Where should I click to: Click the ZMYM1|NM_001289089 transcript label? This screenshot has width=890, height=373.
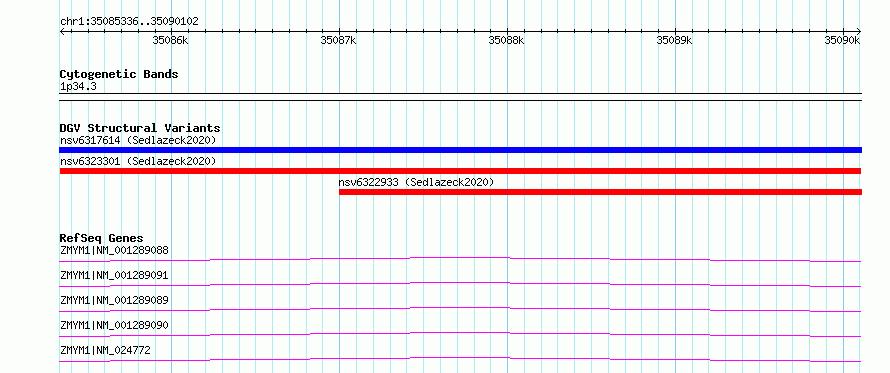click(114, 300)
